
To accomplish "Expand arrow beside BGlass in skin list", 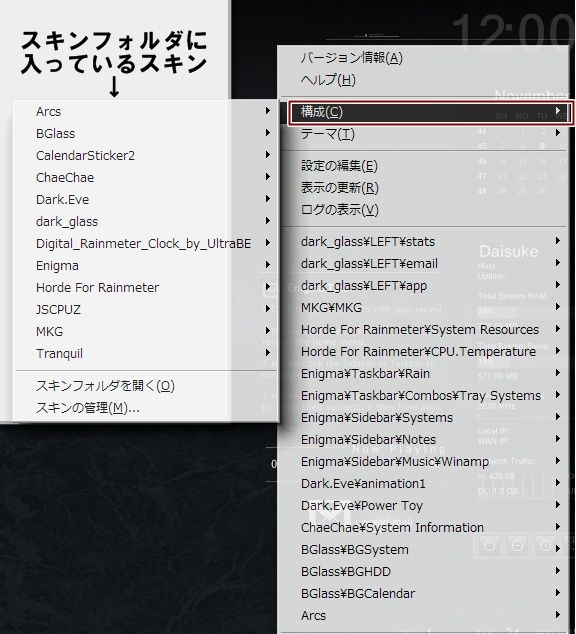I will coord(268,132).
